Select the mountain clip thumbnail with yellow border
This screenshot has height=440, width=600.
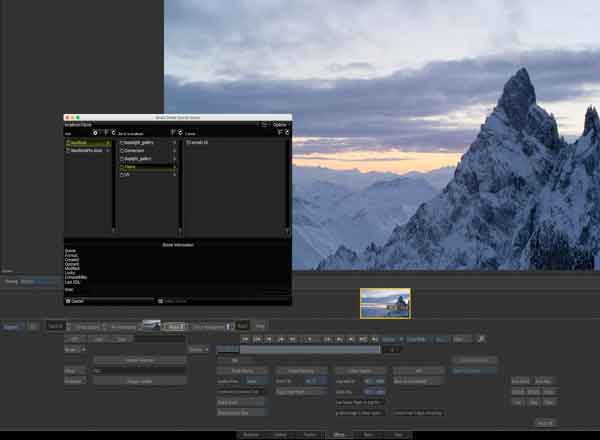point(385,303)
